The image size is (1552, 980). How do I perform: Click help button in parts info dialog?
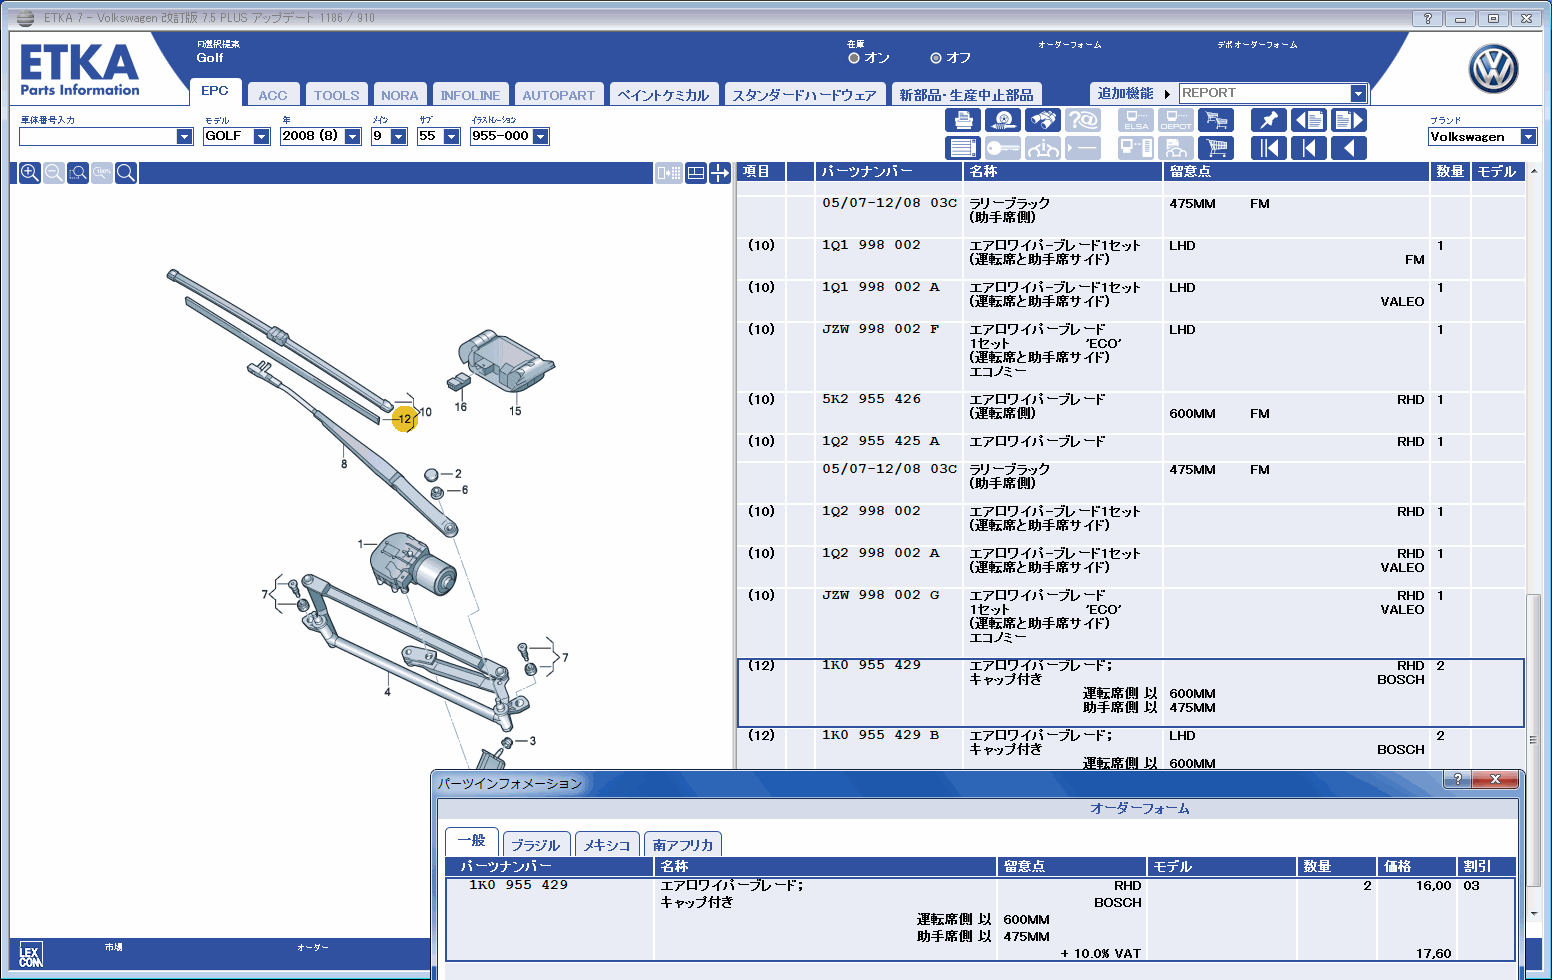[x=1457, y=779]
